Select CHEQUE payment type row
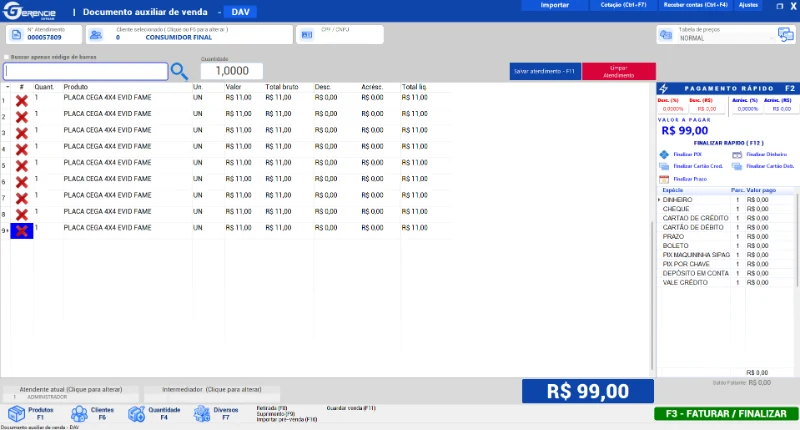The height and width of the screenshot is (430, 800). 726,209
